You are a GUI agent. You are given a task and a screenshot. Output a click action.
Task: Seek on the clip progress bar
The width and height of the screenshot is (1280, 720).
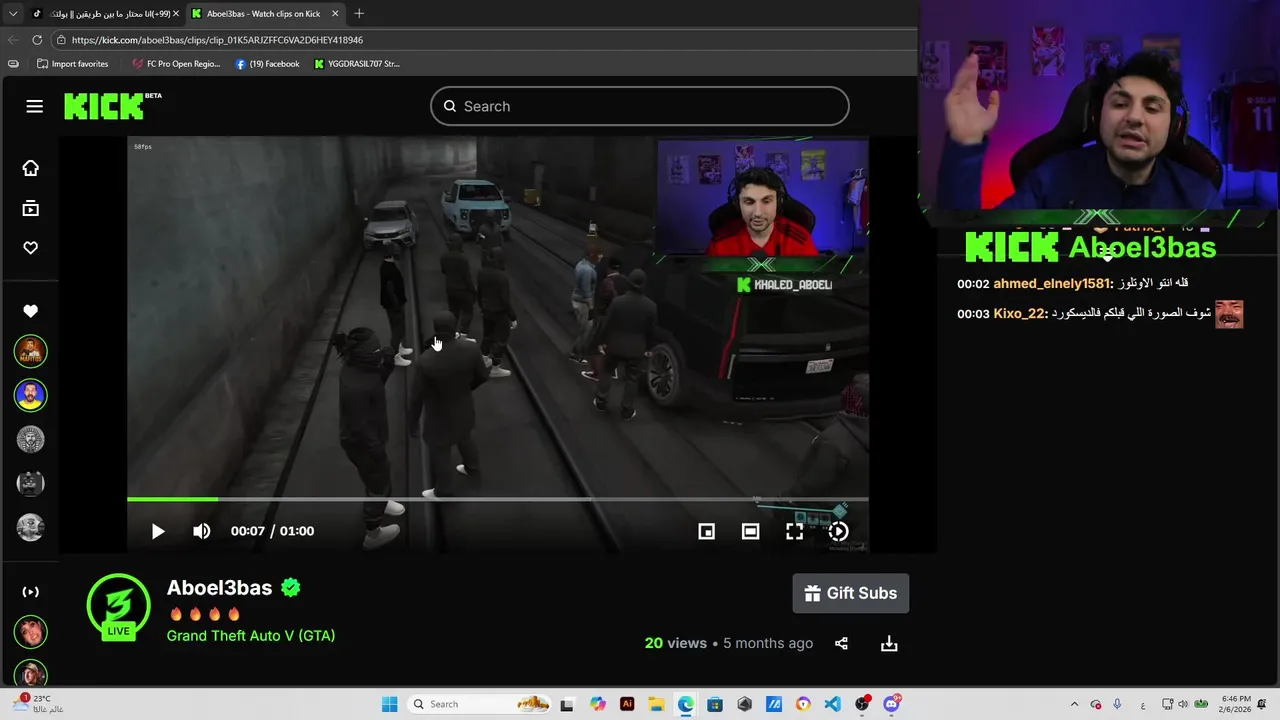point(497,499)
